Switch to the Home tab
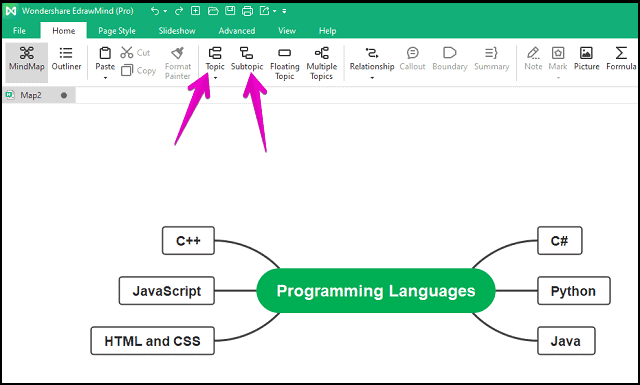 64,31
